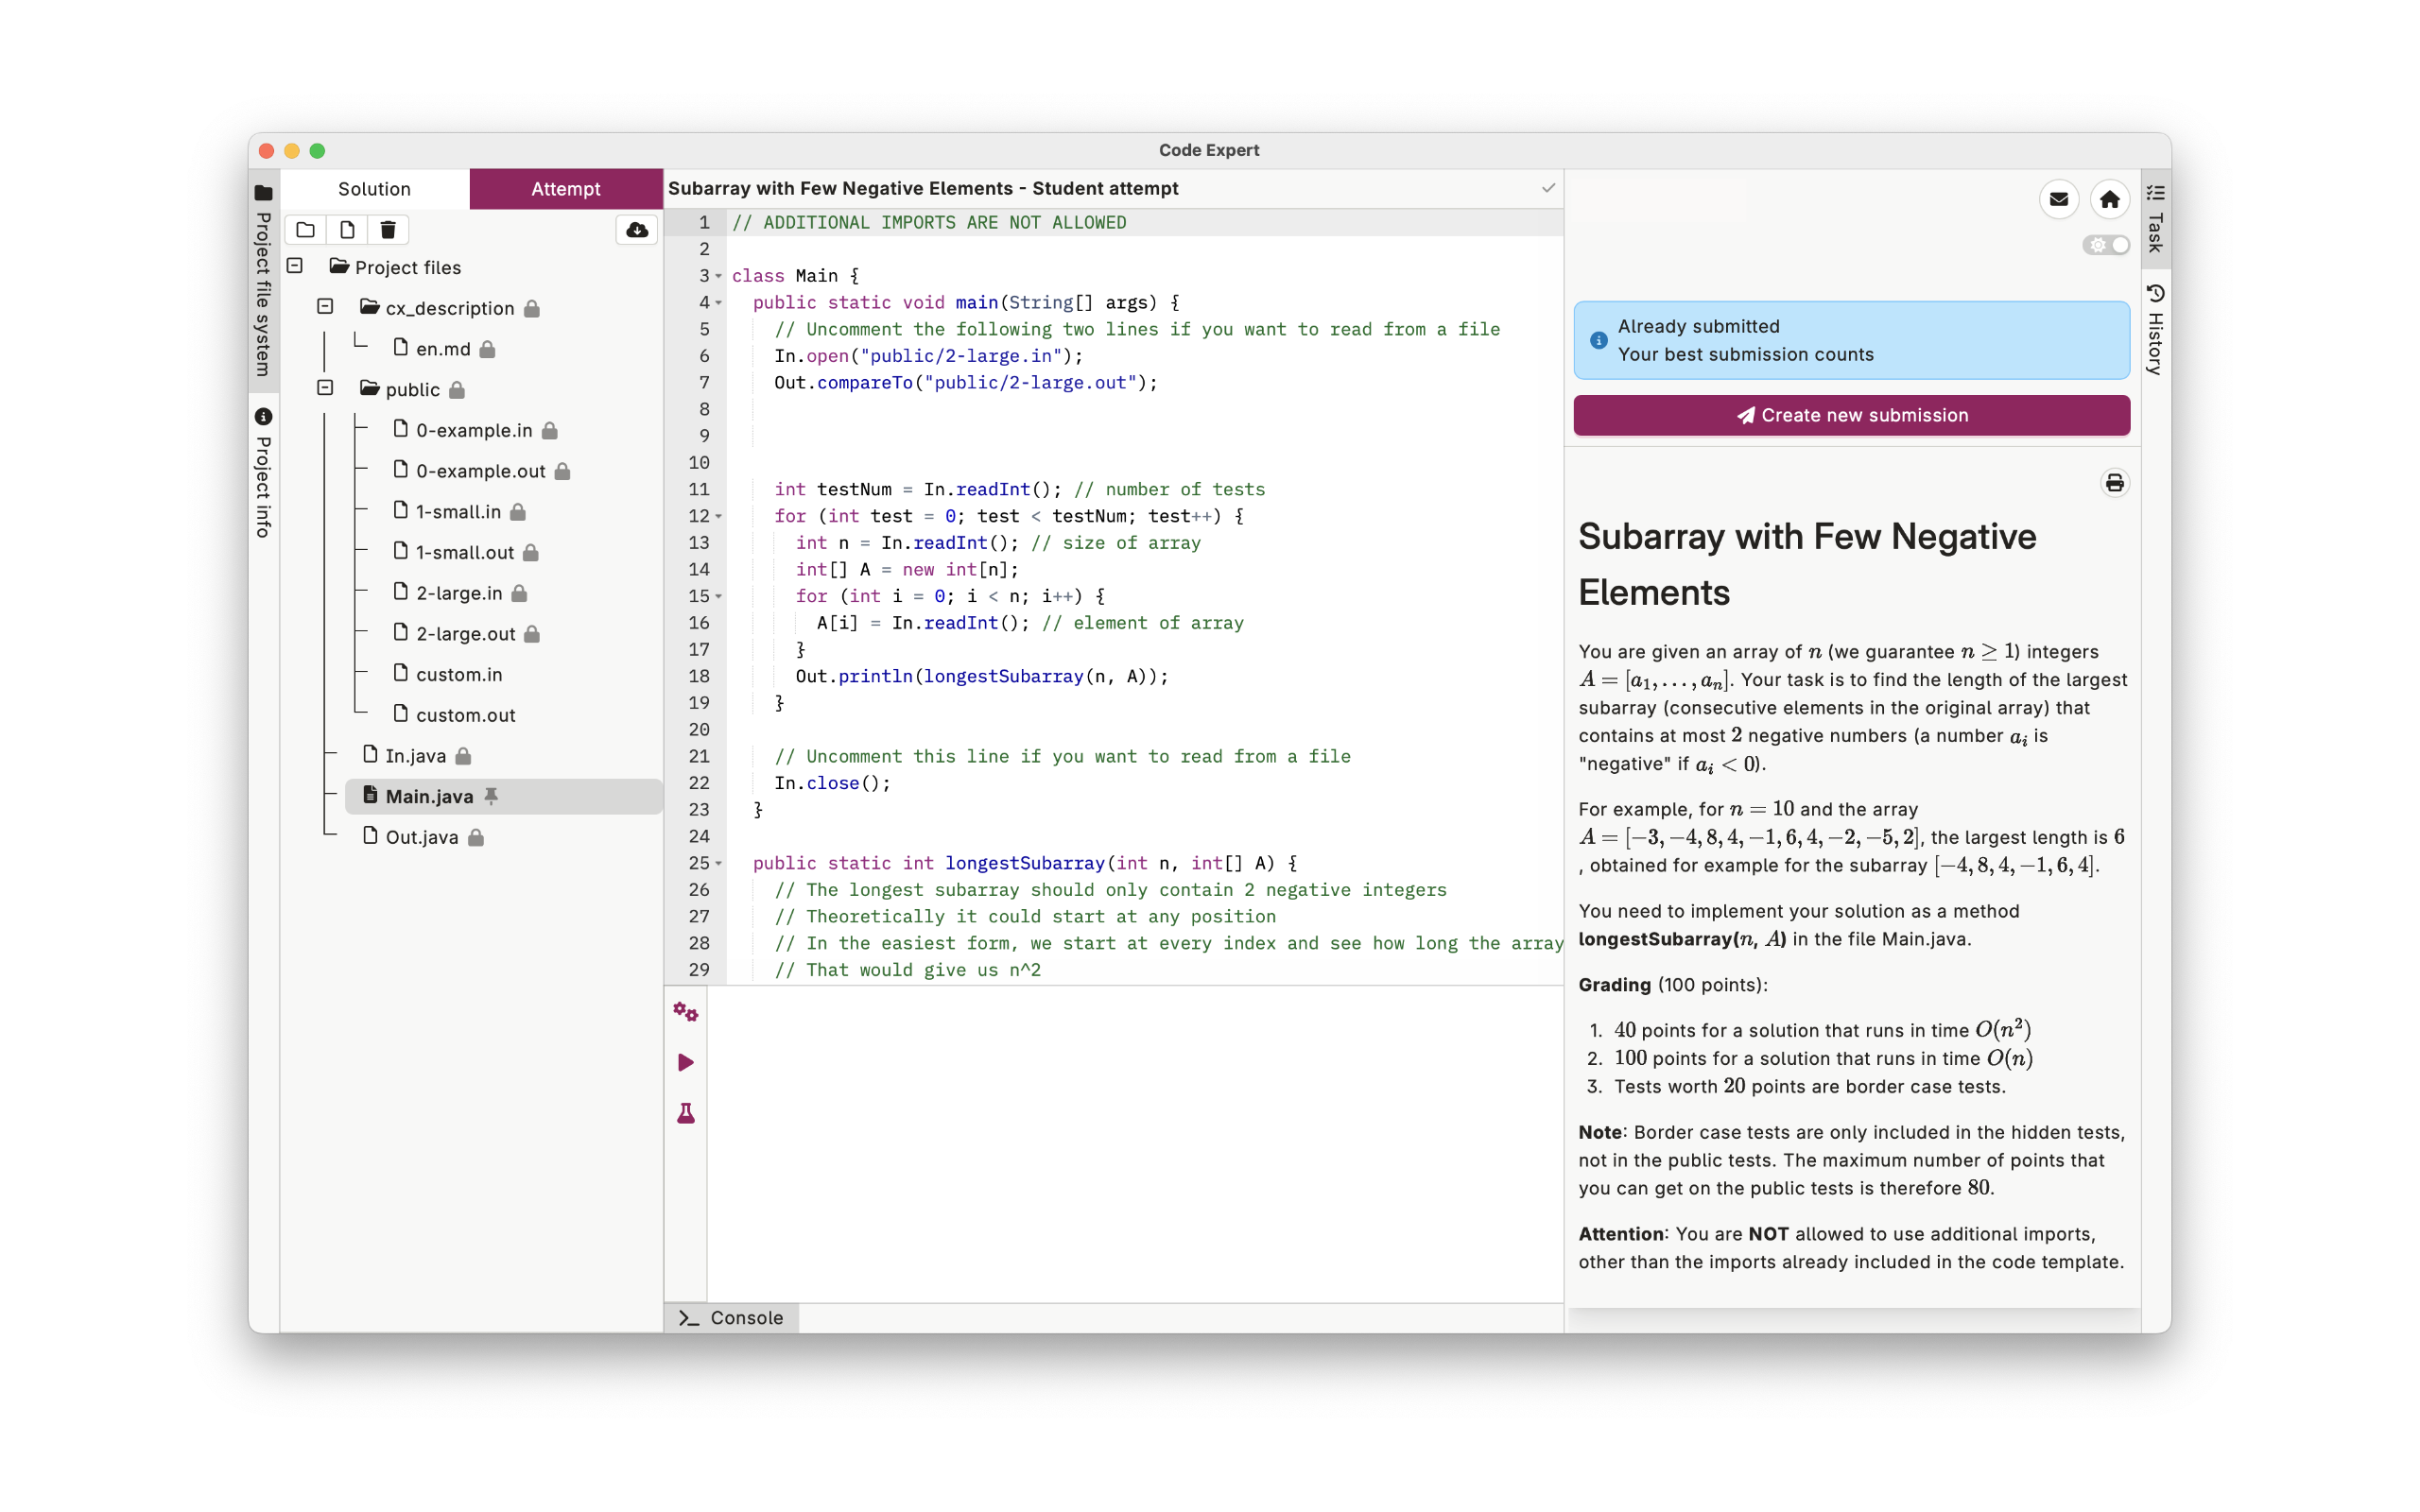Click the gears compile settings icon
Image resolution: width=2420 pixels, height=1512 pixels.
point(685,1012)
